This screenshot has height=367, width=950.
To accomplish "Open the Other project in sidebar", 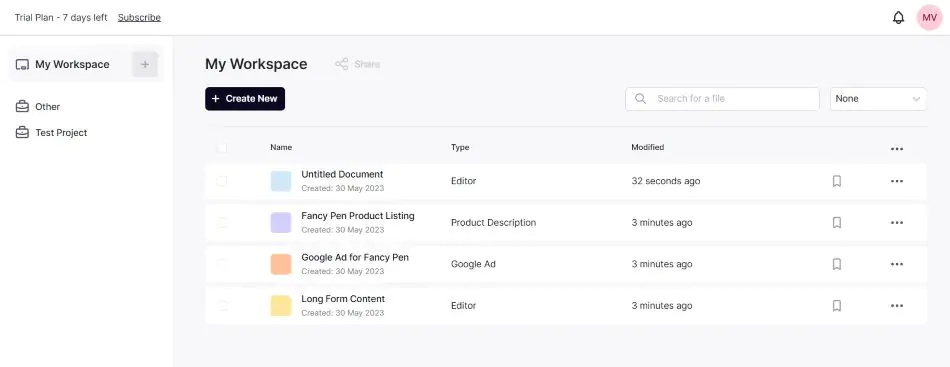I will point(47,107).
